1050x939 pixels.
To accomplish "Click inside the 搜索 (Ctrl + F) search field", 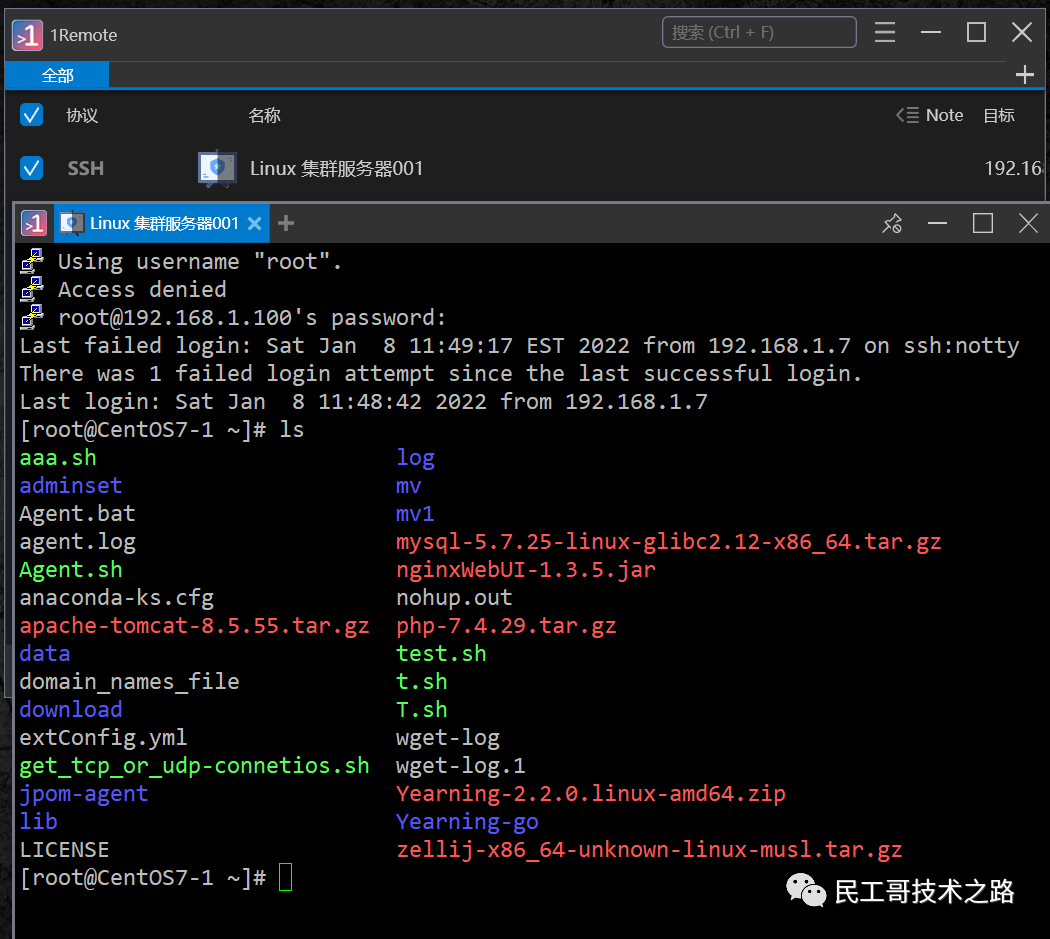I will [x=759, y=32].
